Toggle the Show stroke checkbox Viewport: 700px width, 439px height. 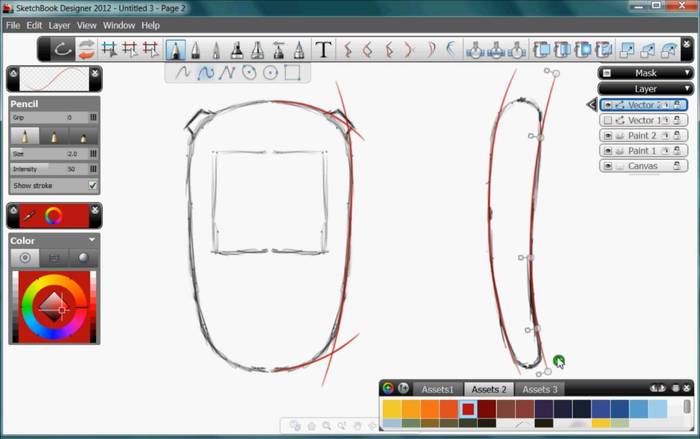click(93, 185)
